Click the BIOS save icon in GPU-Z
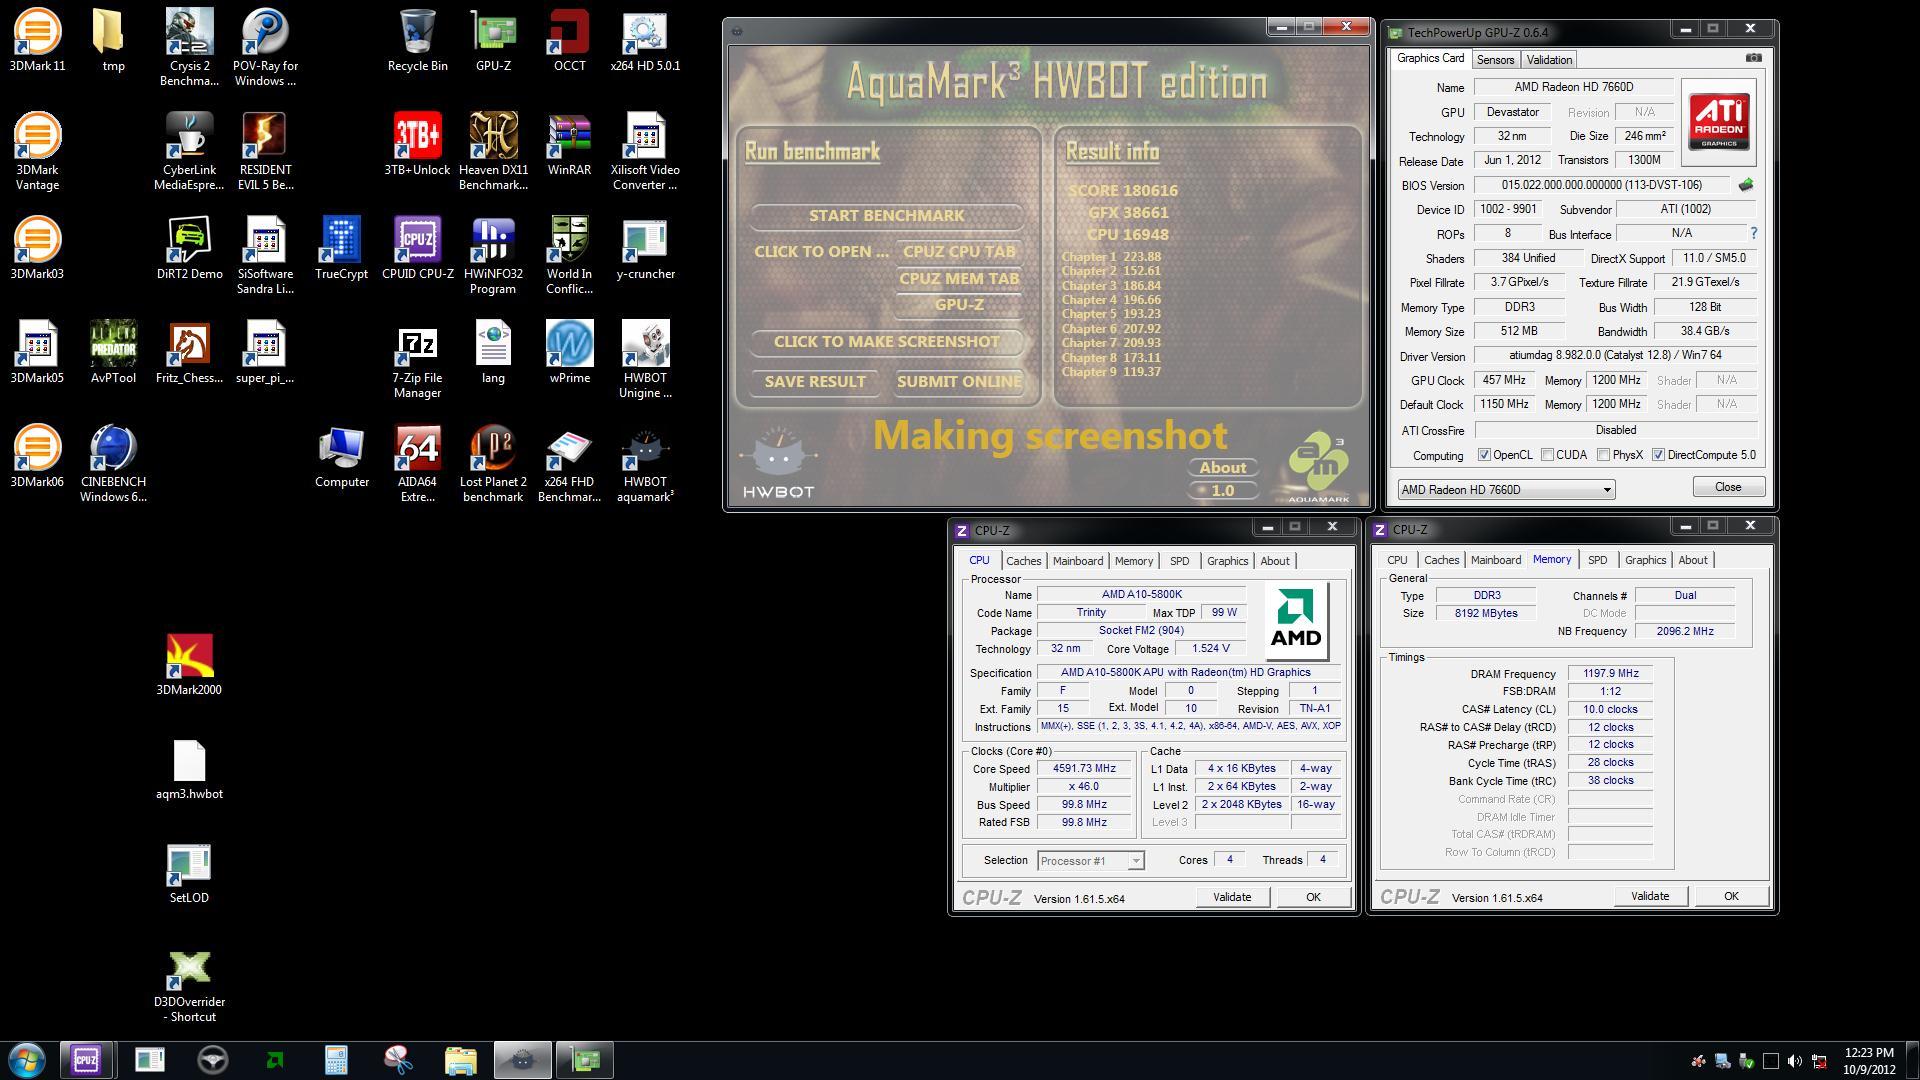 (1746, 185)
